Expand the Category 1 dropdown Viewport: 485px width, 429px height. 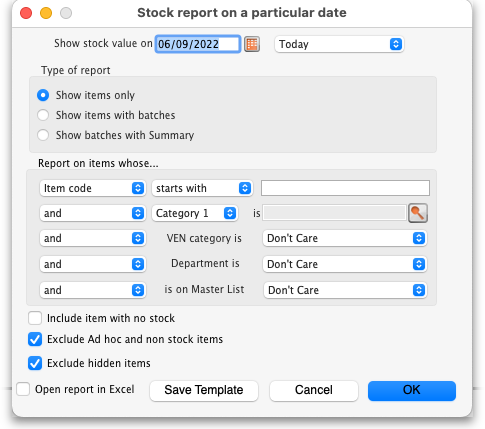195,213
